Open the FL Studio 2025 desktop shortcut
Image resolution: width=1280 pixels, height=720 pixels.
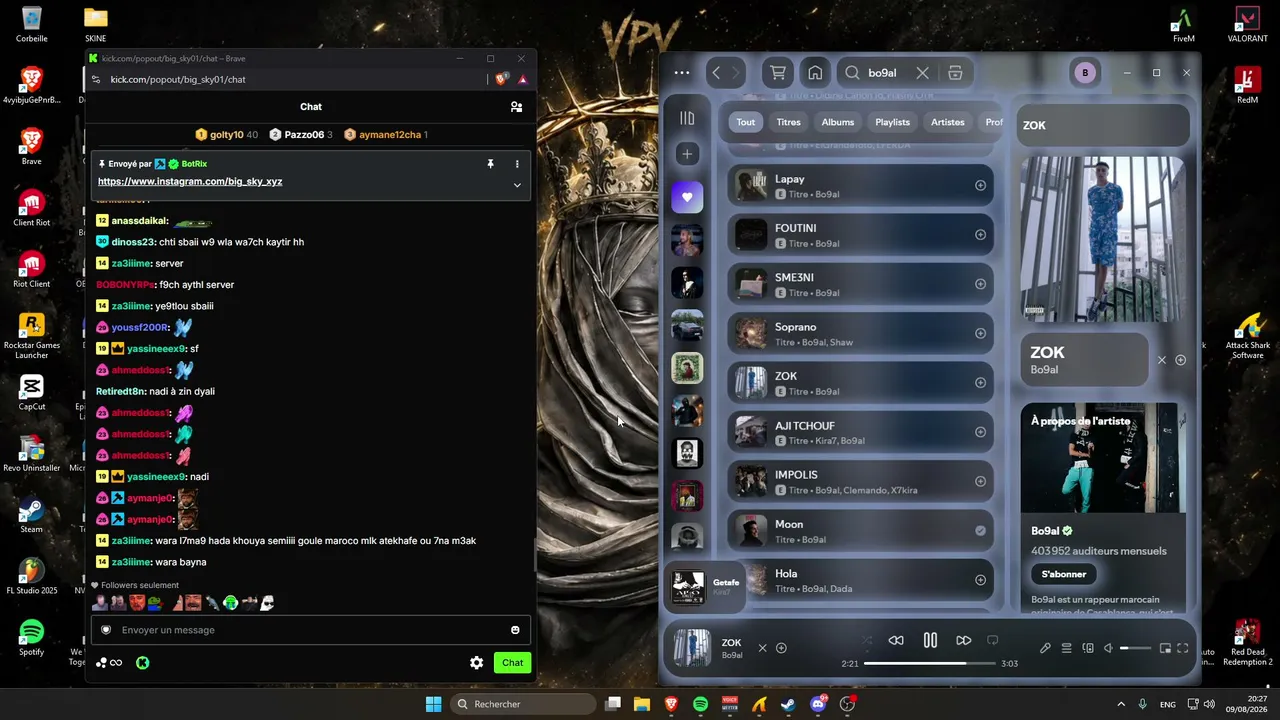tap(32, 576)
